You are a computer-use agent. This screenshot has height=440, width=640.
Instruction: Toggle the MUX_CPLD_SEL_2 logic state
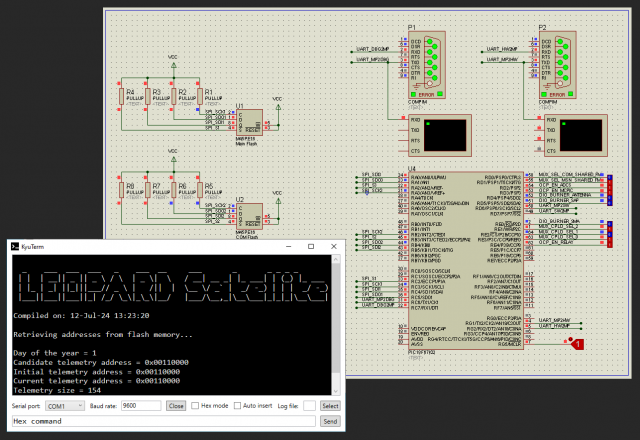tap(610, 229)
